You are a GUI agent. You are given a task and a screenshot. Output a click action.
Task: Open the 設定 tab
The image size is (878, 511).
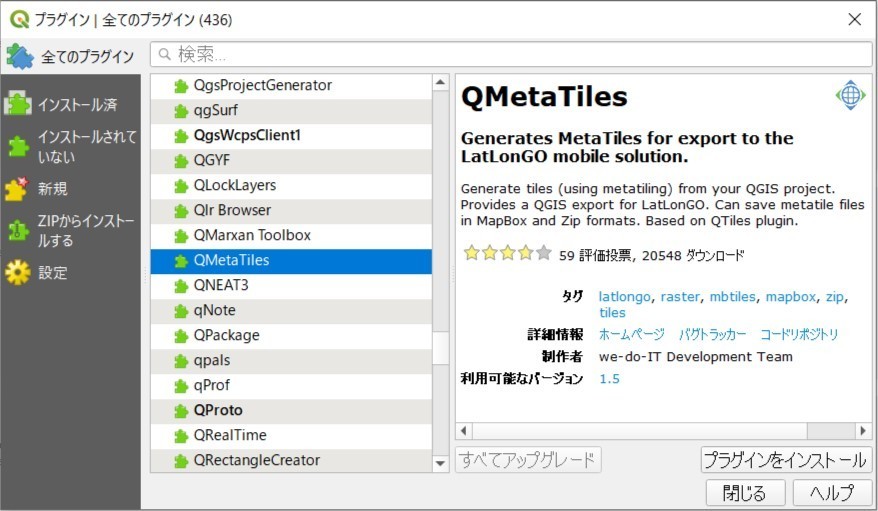[x=71, y=273]
